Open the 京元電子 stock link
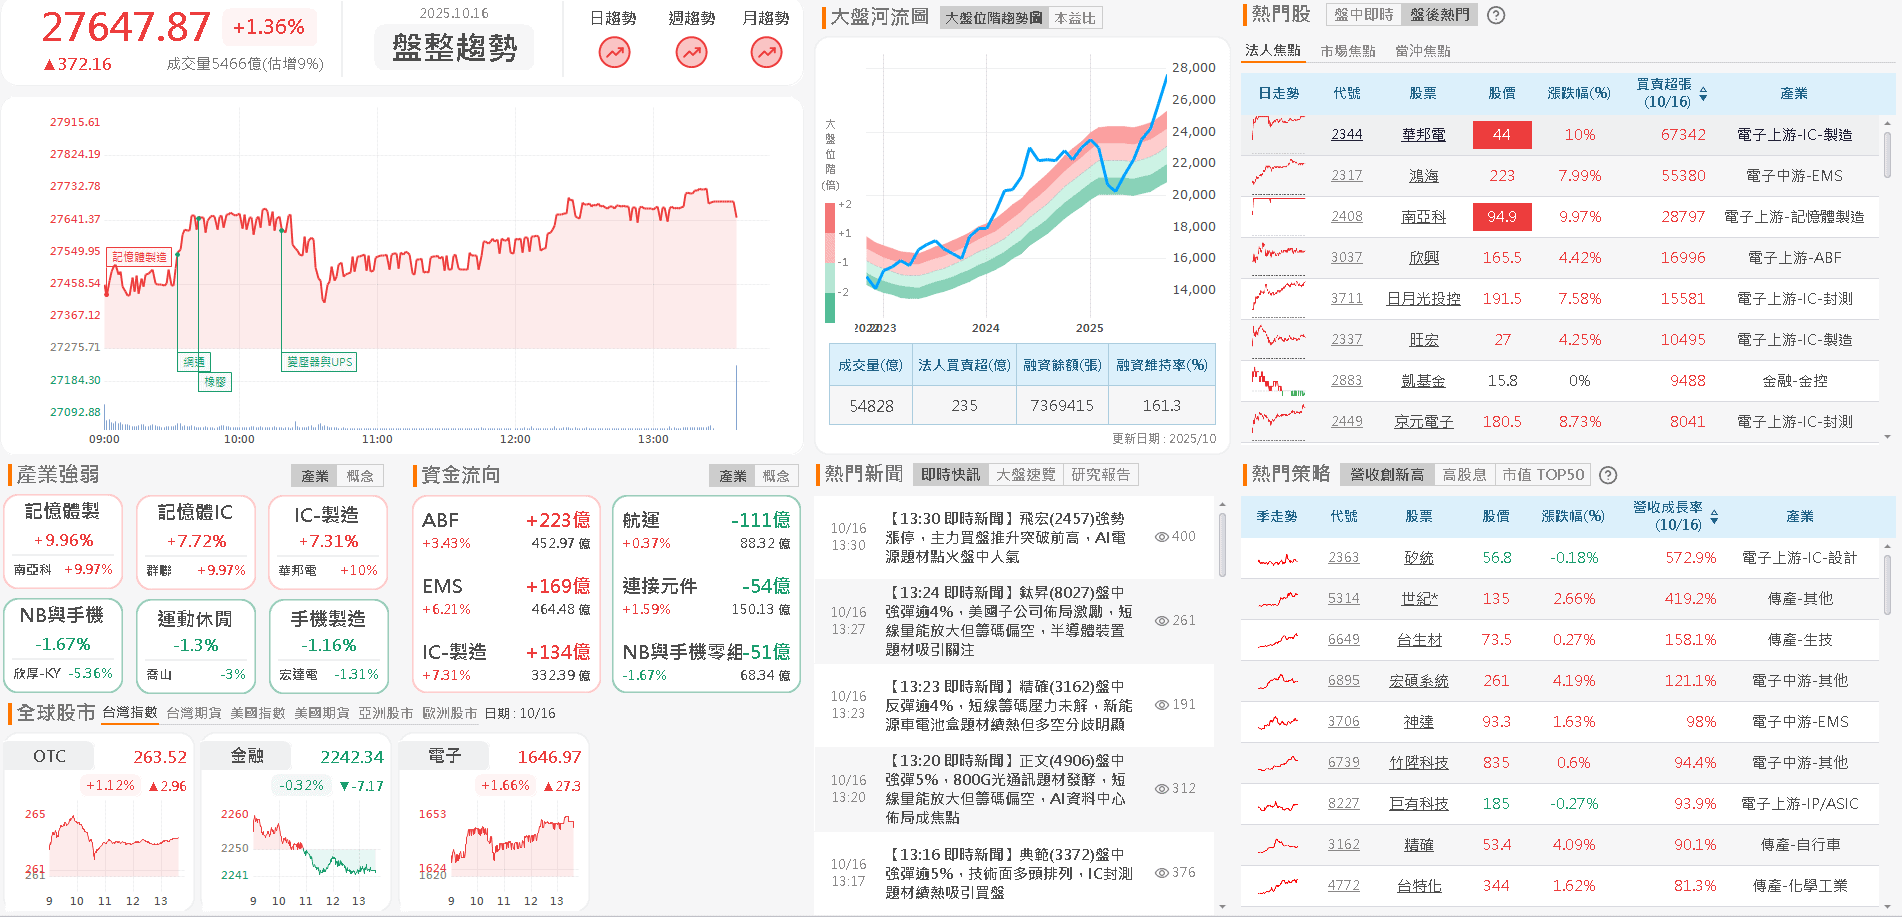This screenshot has width=1902, height=917. 1423,422
